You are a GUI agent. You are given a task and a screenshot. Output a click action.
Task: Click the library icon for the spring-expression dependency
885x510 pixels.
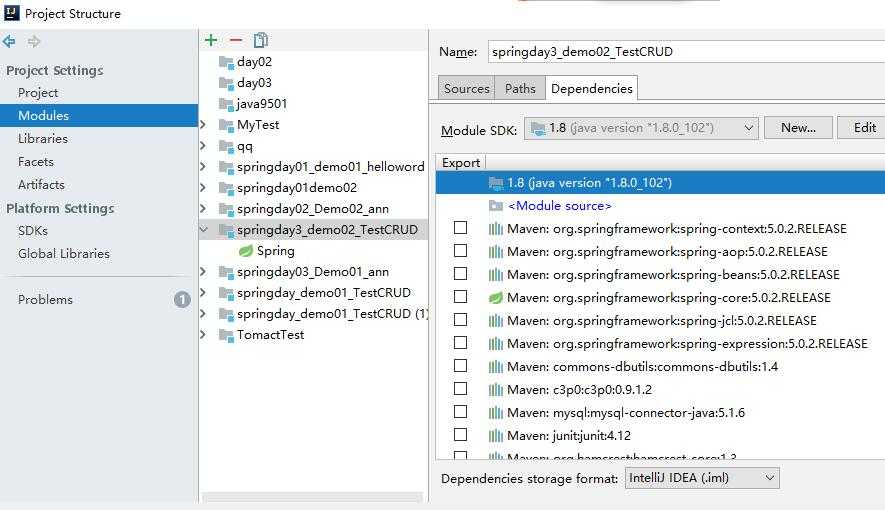(496, 344)
